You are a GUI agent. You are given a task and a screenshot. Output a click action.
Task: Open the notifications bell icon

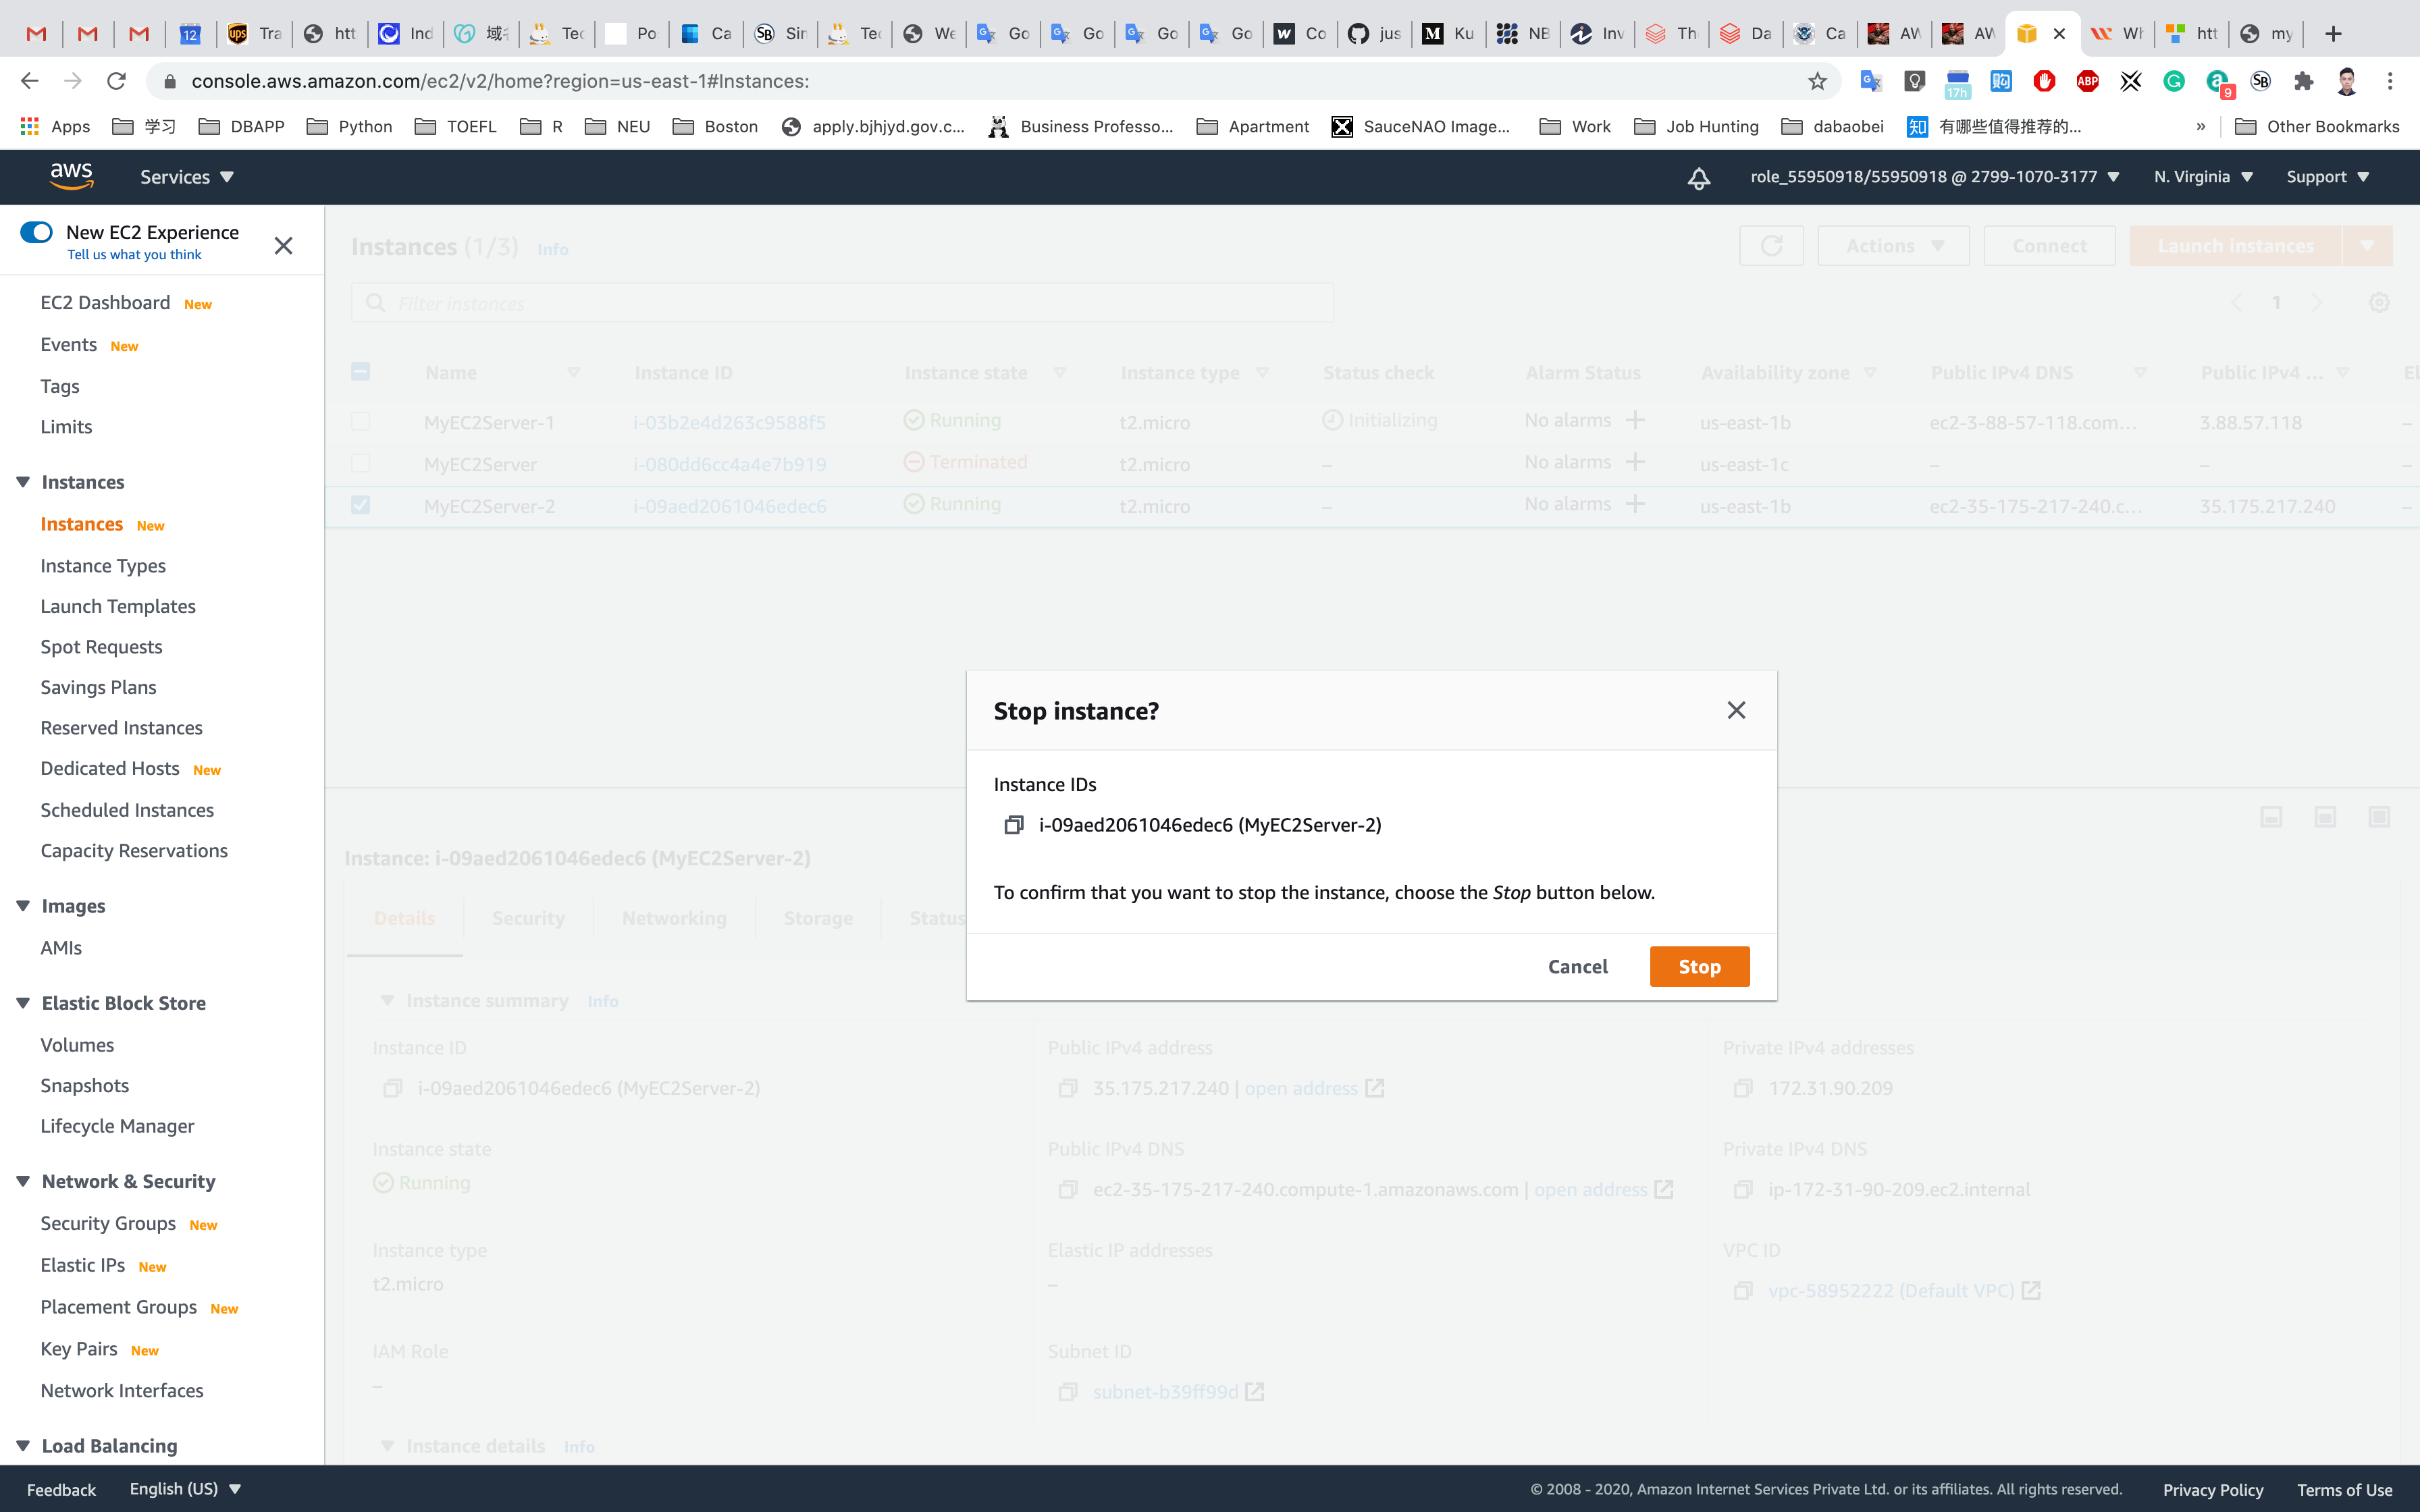(1698, 178)
